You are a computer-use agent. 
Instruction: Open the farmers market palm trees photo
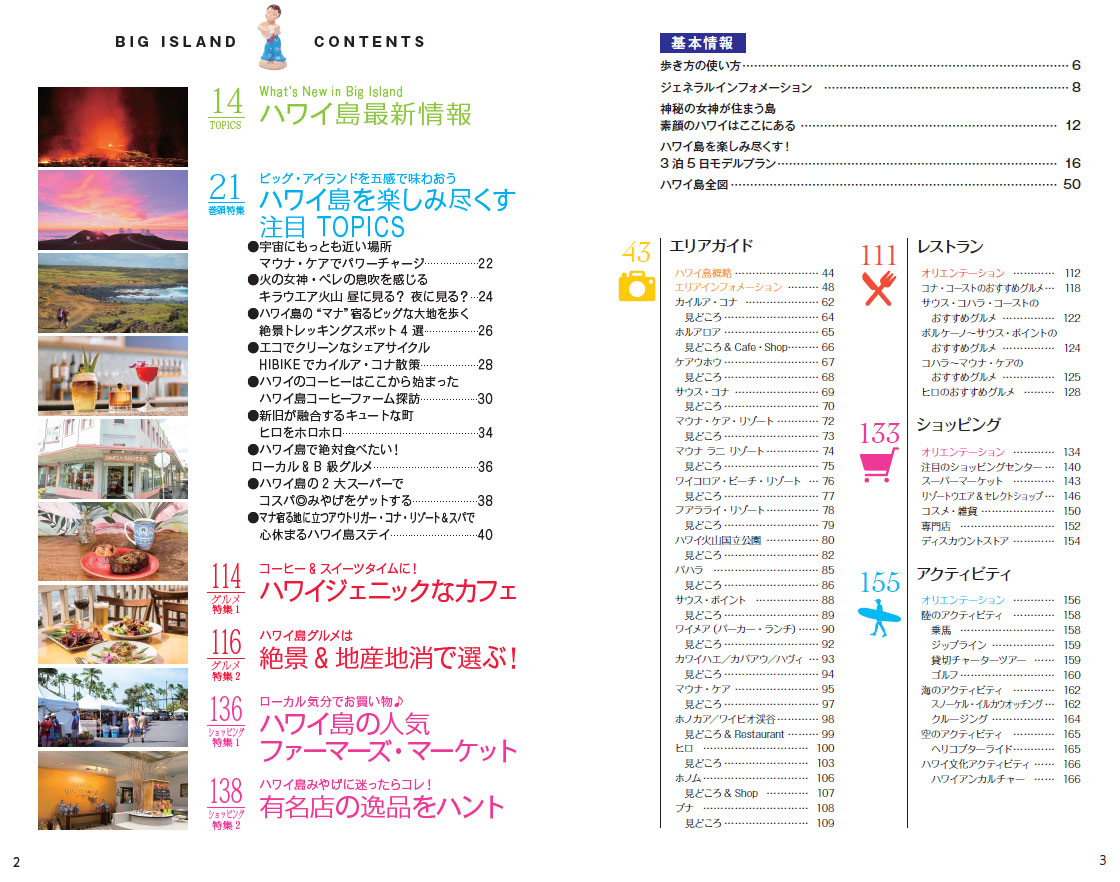tap(113, 707)
